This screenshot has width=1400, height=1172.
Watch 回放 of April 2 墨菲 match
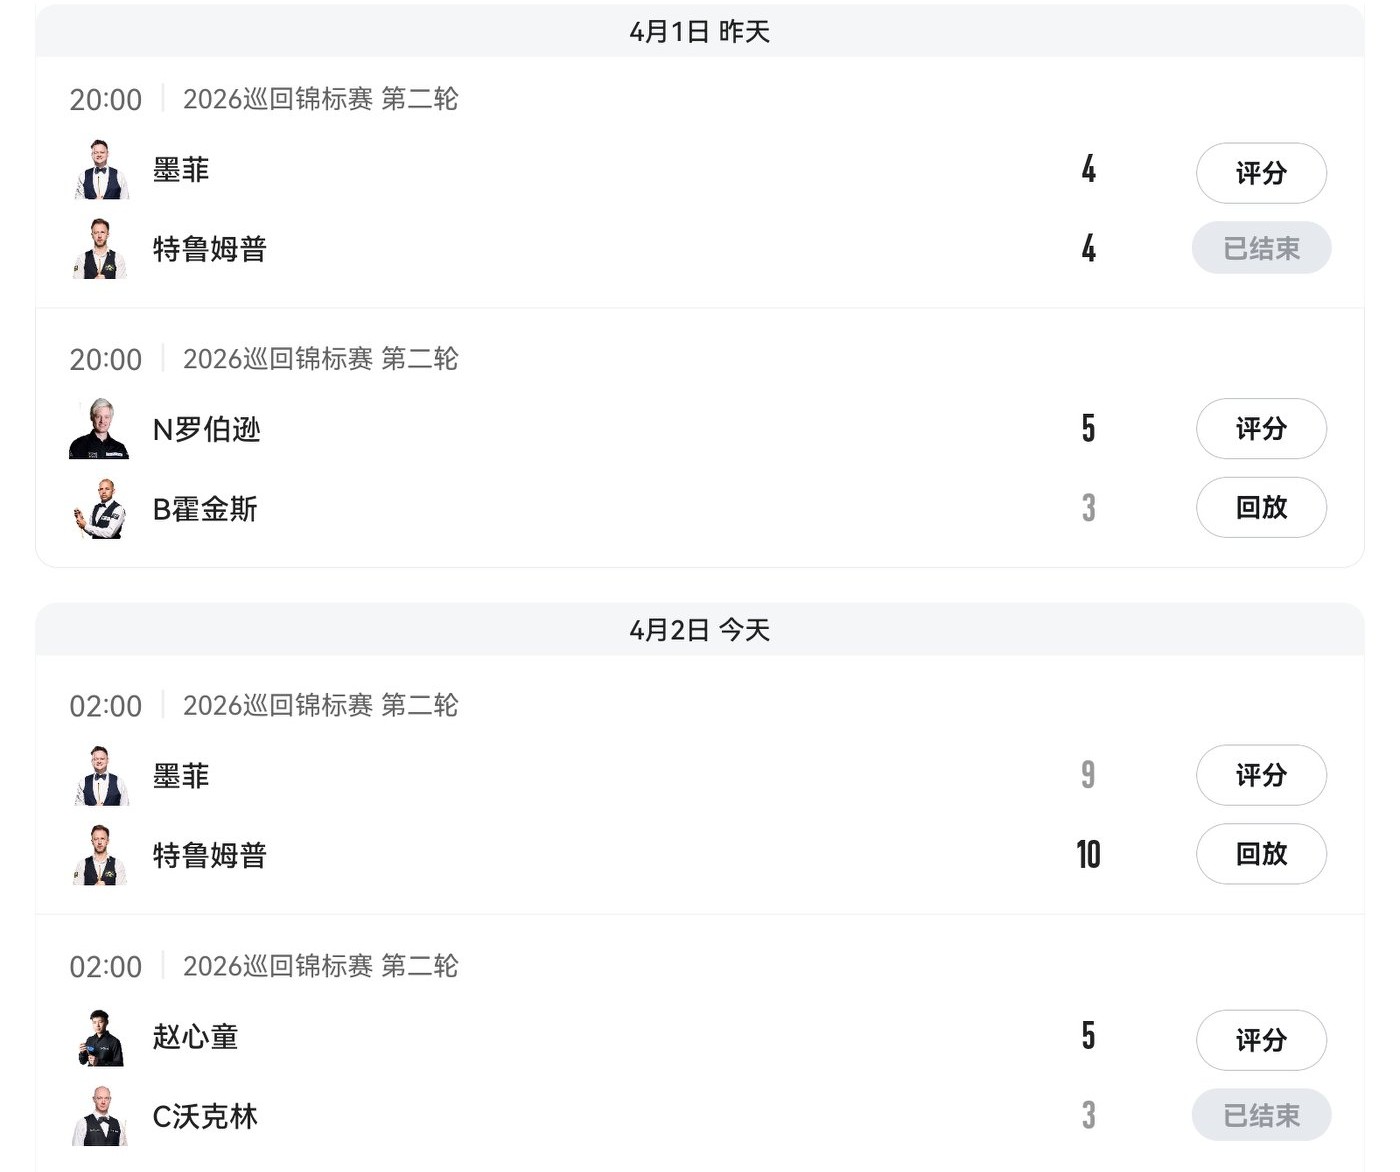1261,854
